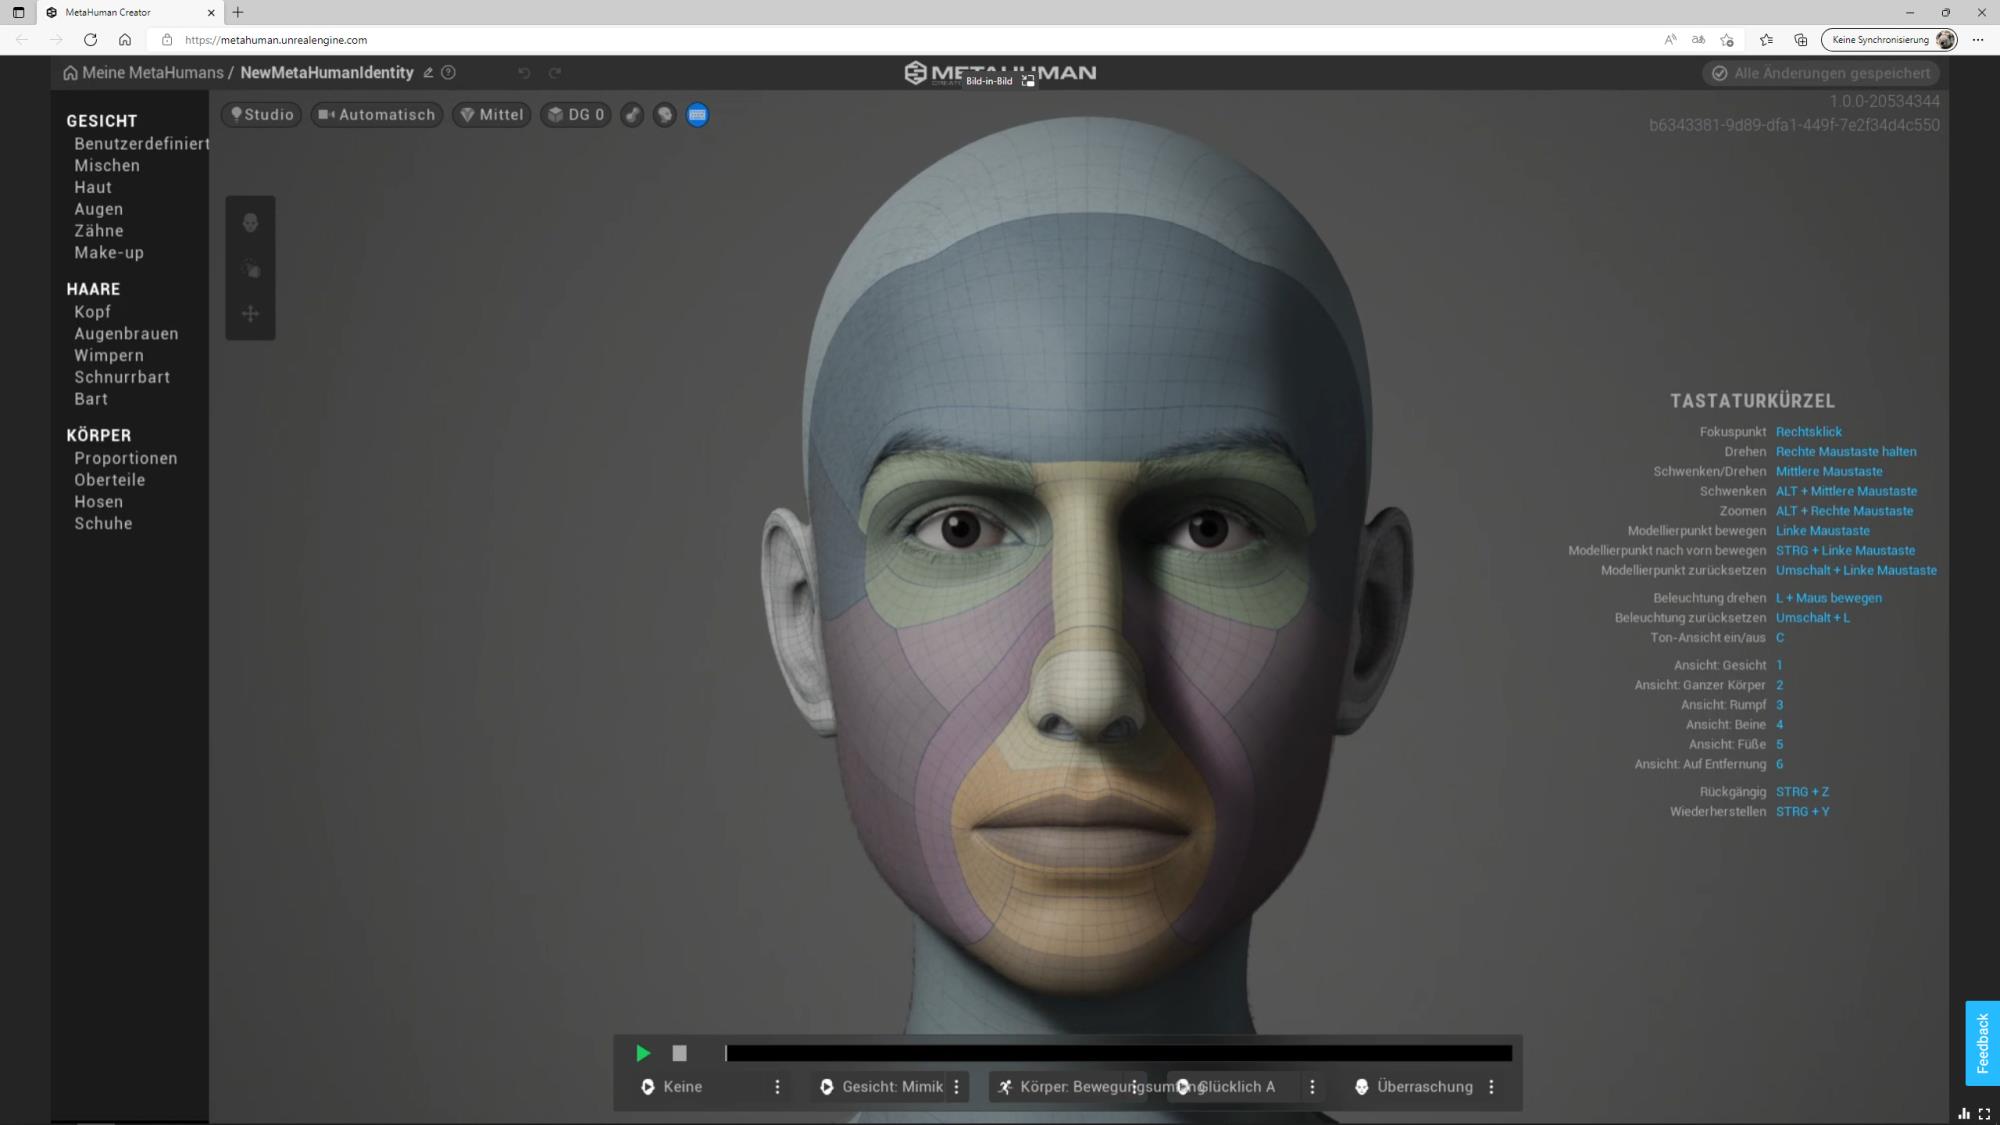This screenshot has width=2000, height=1125.
Task: Click the browser back arrow
Action: pos(22,40)
